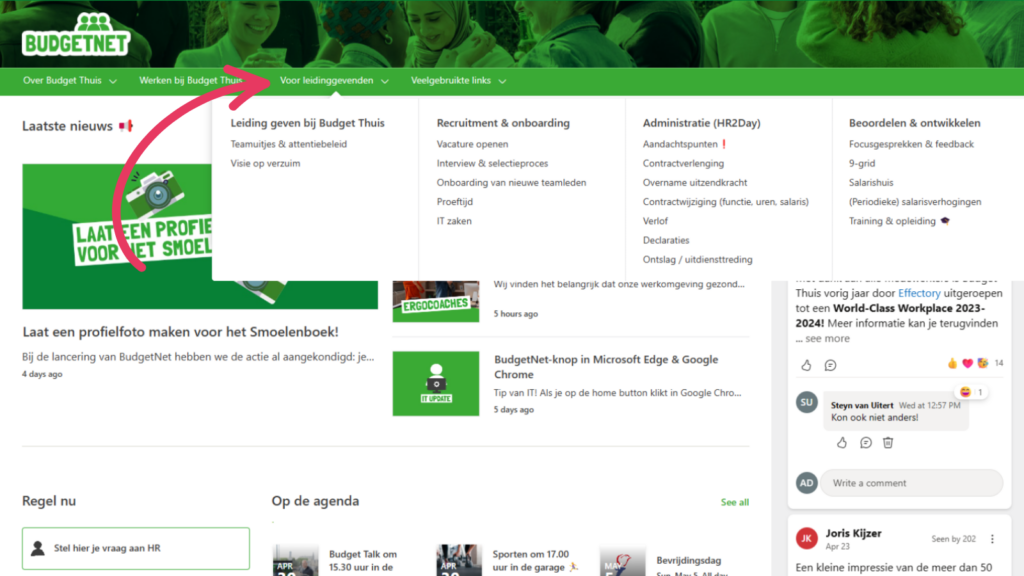Image resolution: width=1024 pixels, height=576 pixels.
Task: Open Overname uitzendkracht
Action: click(x=695, y=182)
